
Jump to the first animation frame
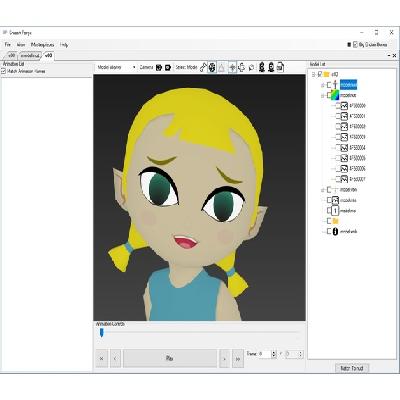[x=102, y=359]
